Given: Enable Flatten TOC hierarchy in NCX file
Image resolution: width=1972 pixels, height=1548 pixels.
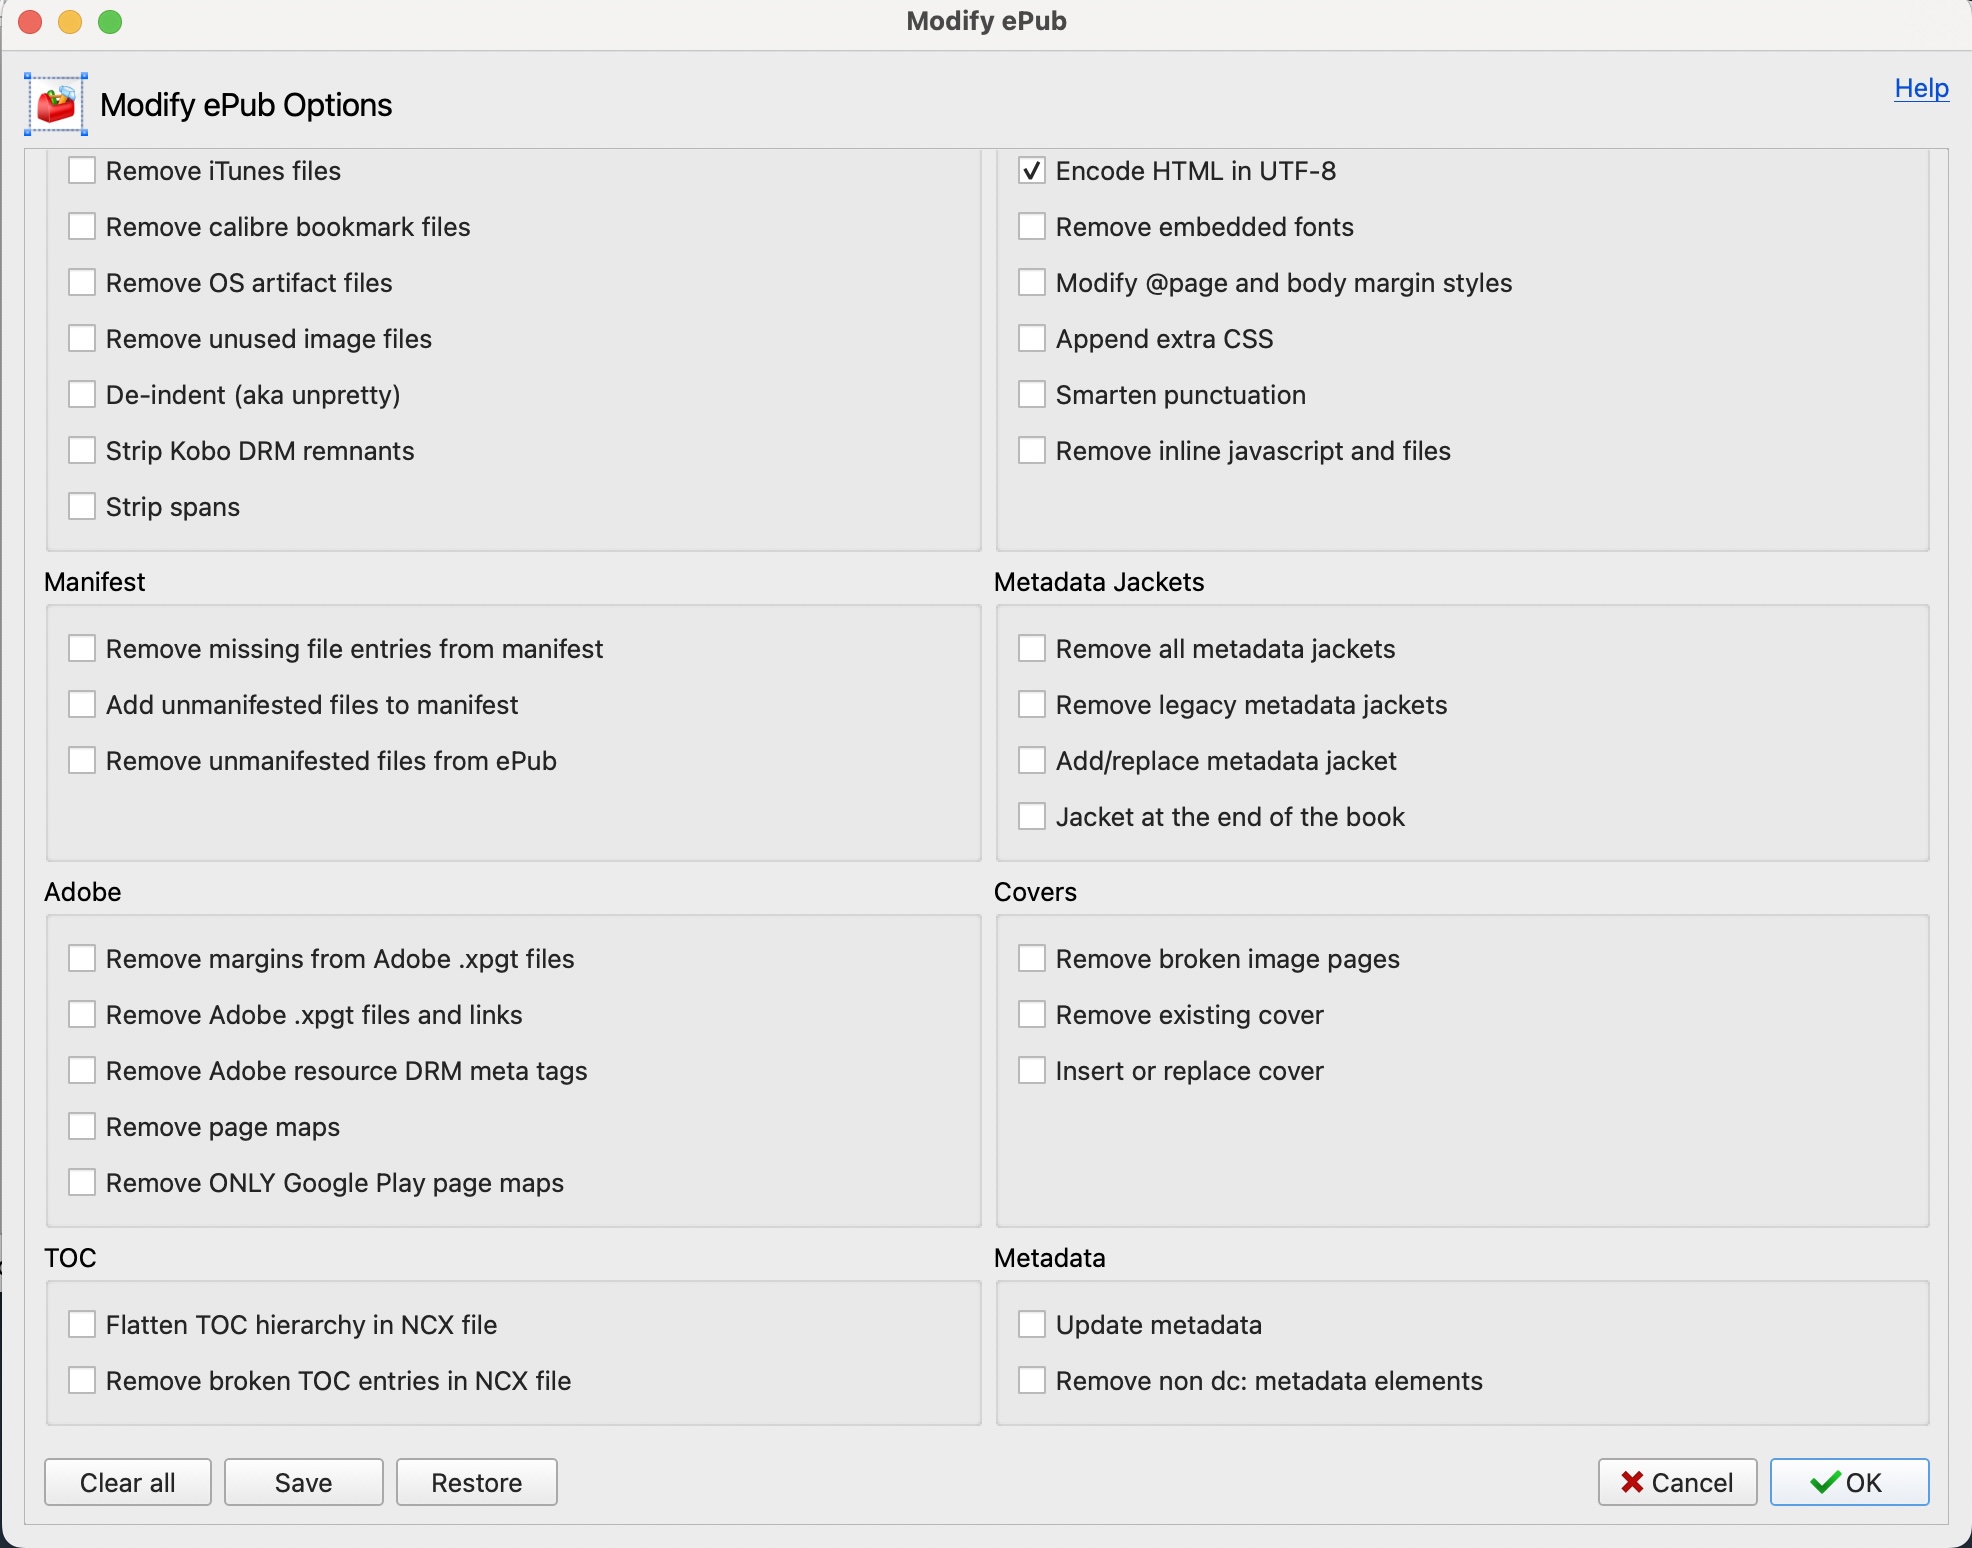Looking at the screenshot, I should point(82,1324).
